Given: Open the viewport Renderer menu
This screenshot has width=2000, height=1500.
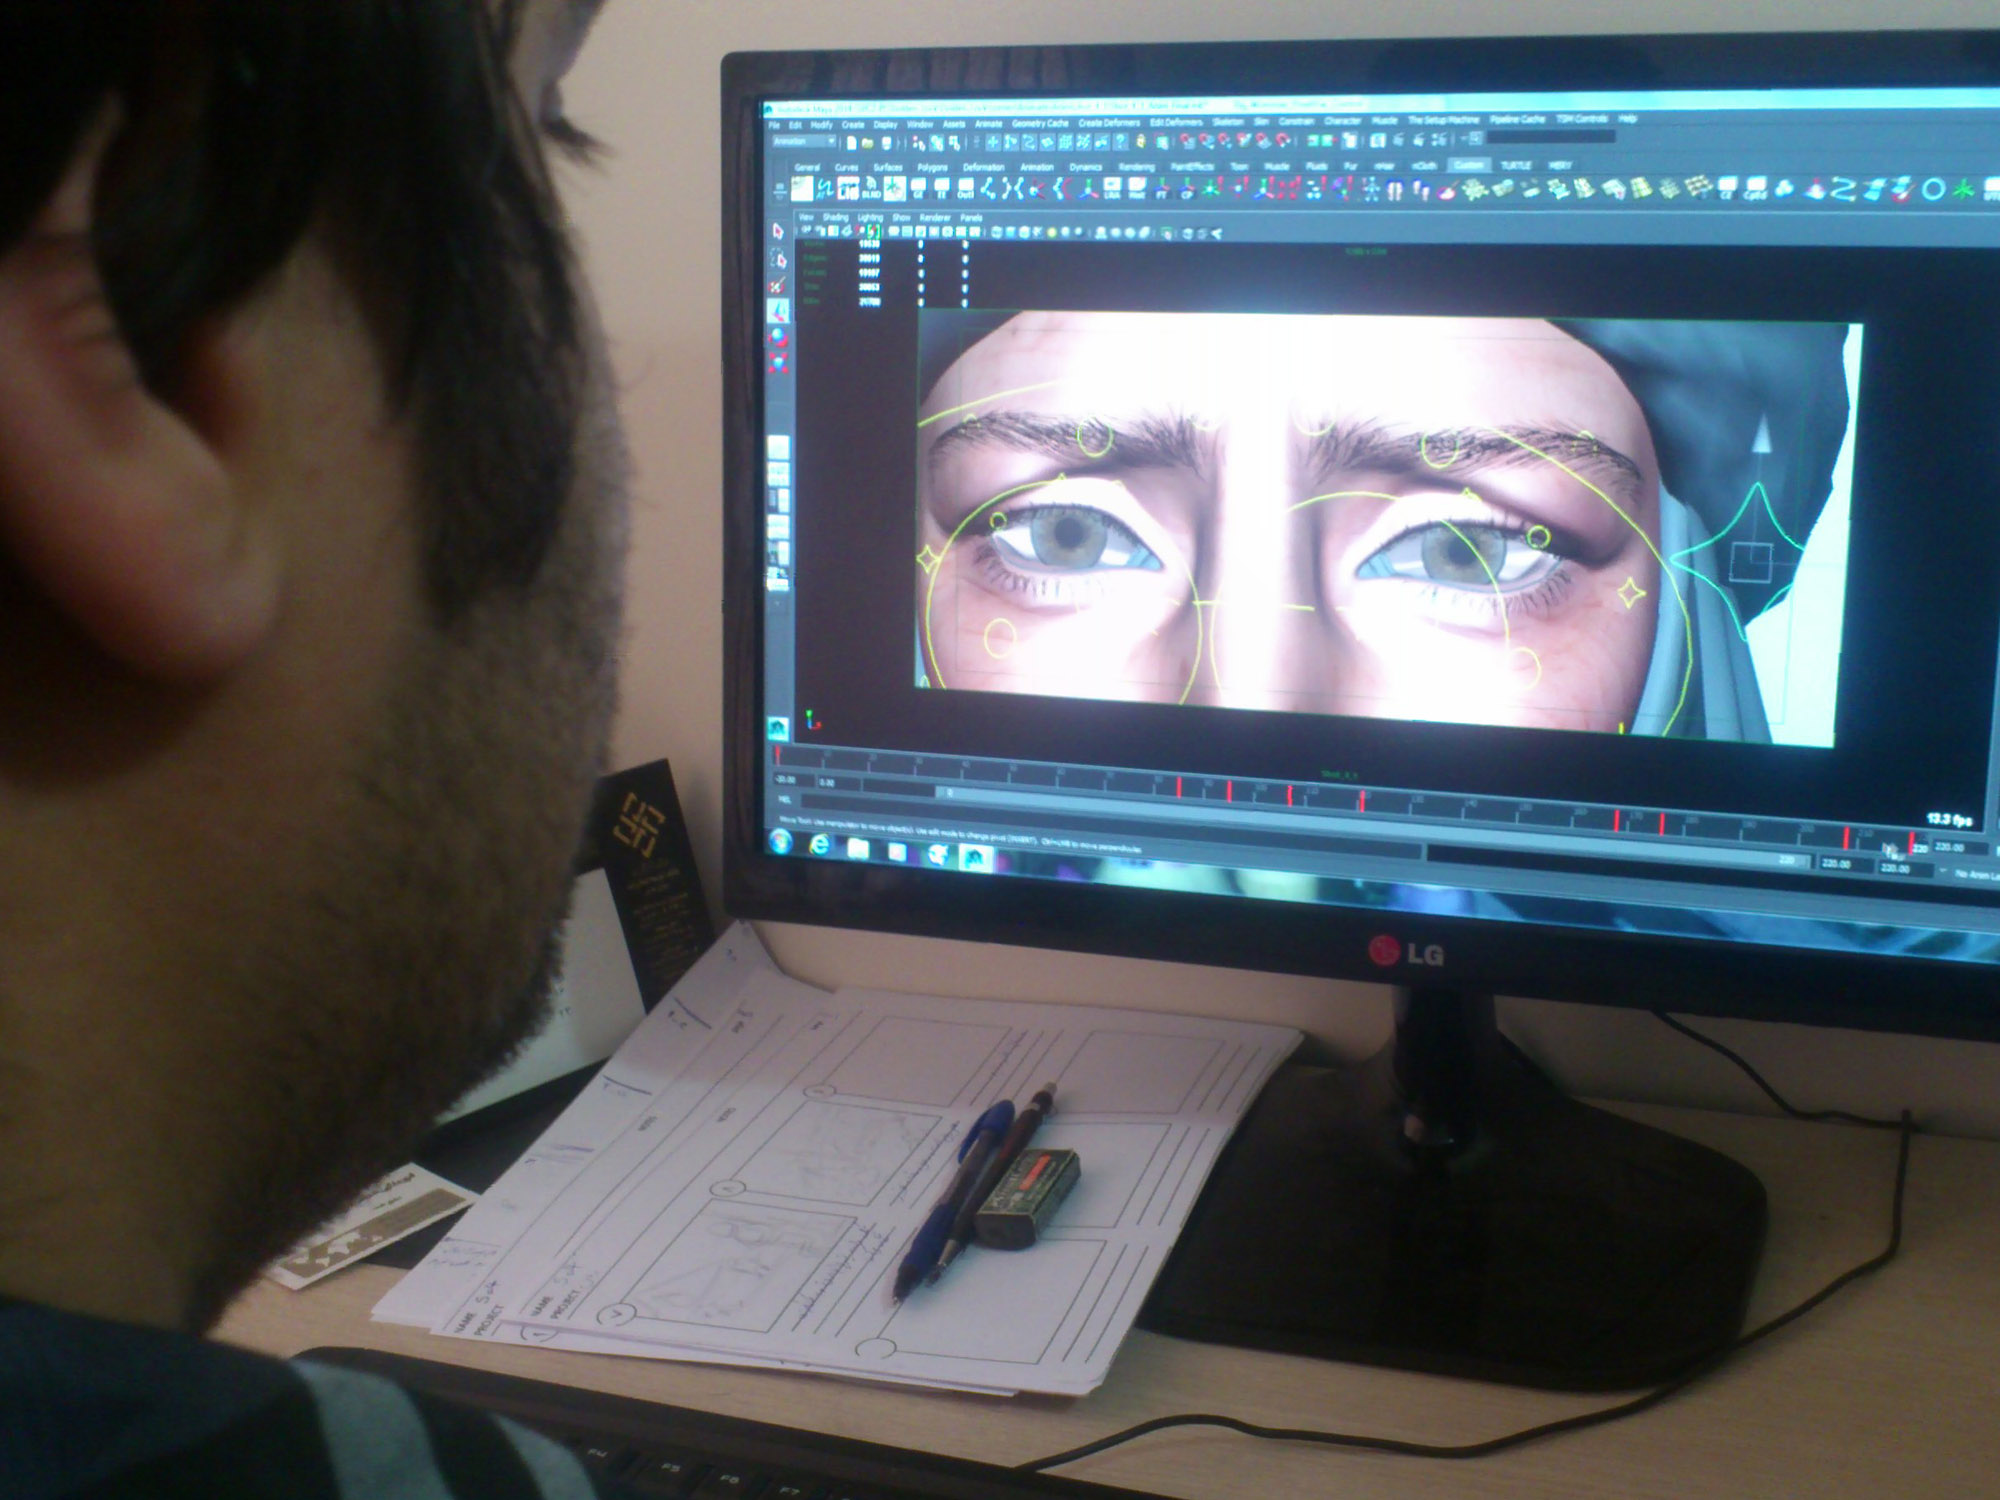Looking at the screenshot, I should click(935, 218).
